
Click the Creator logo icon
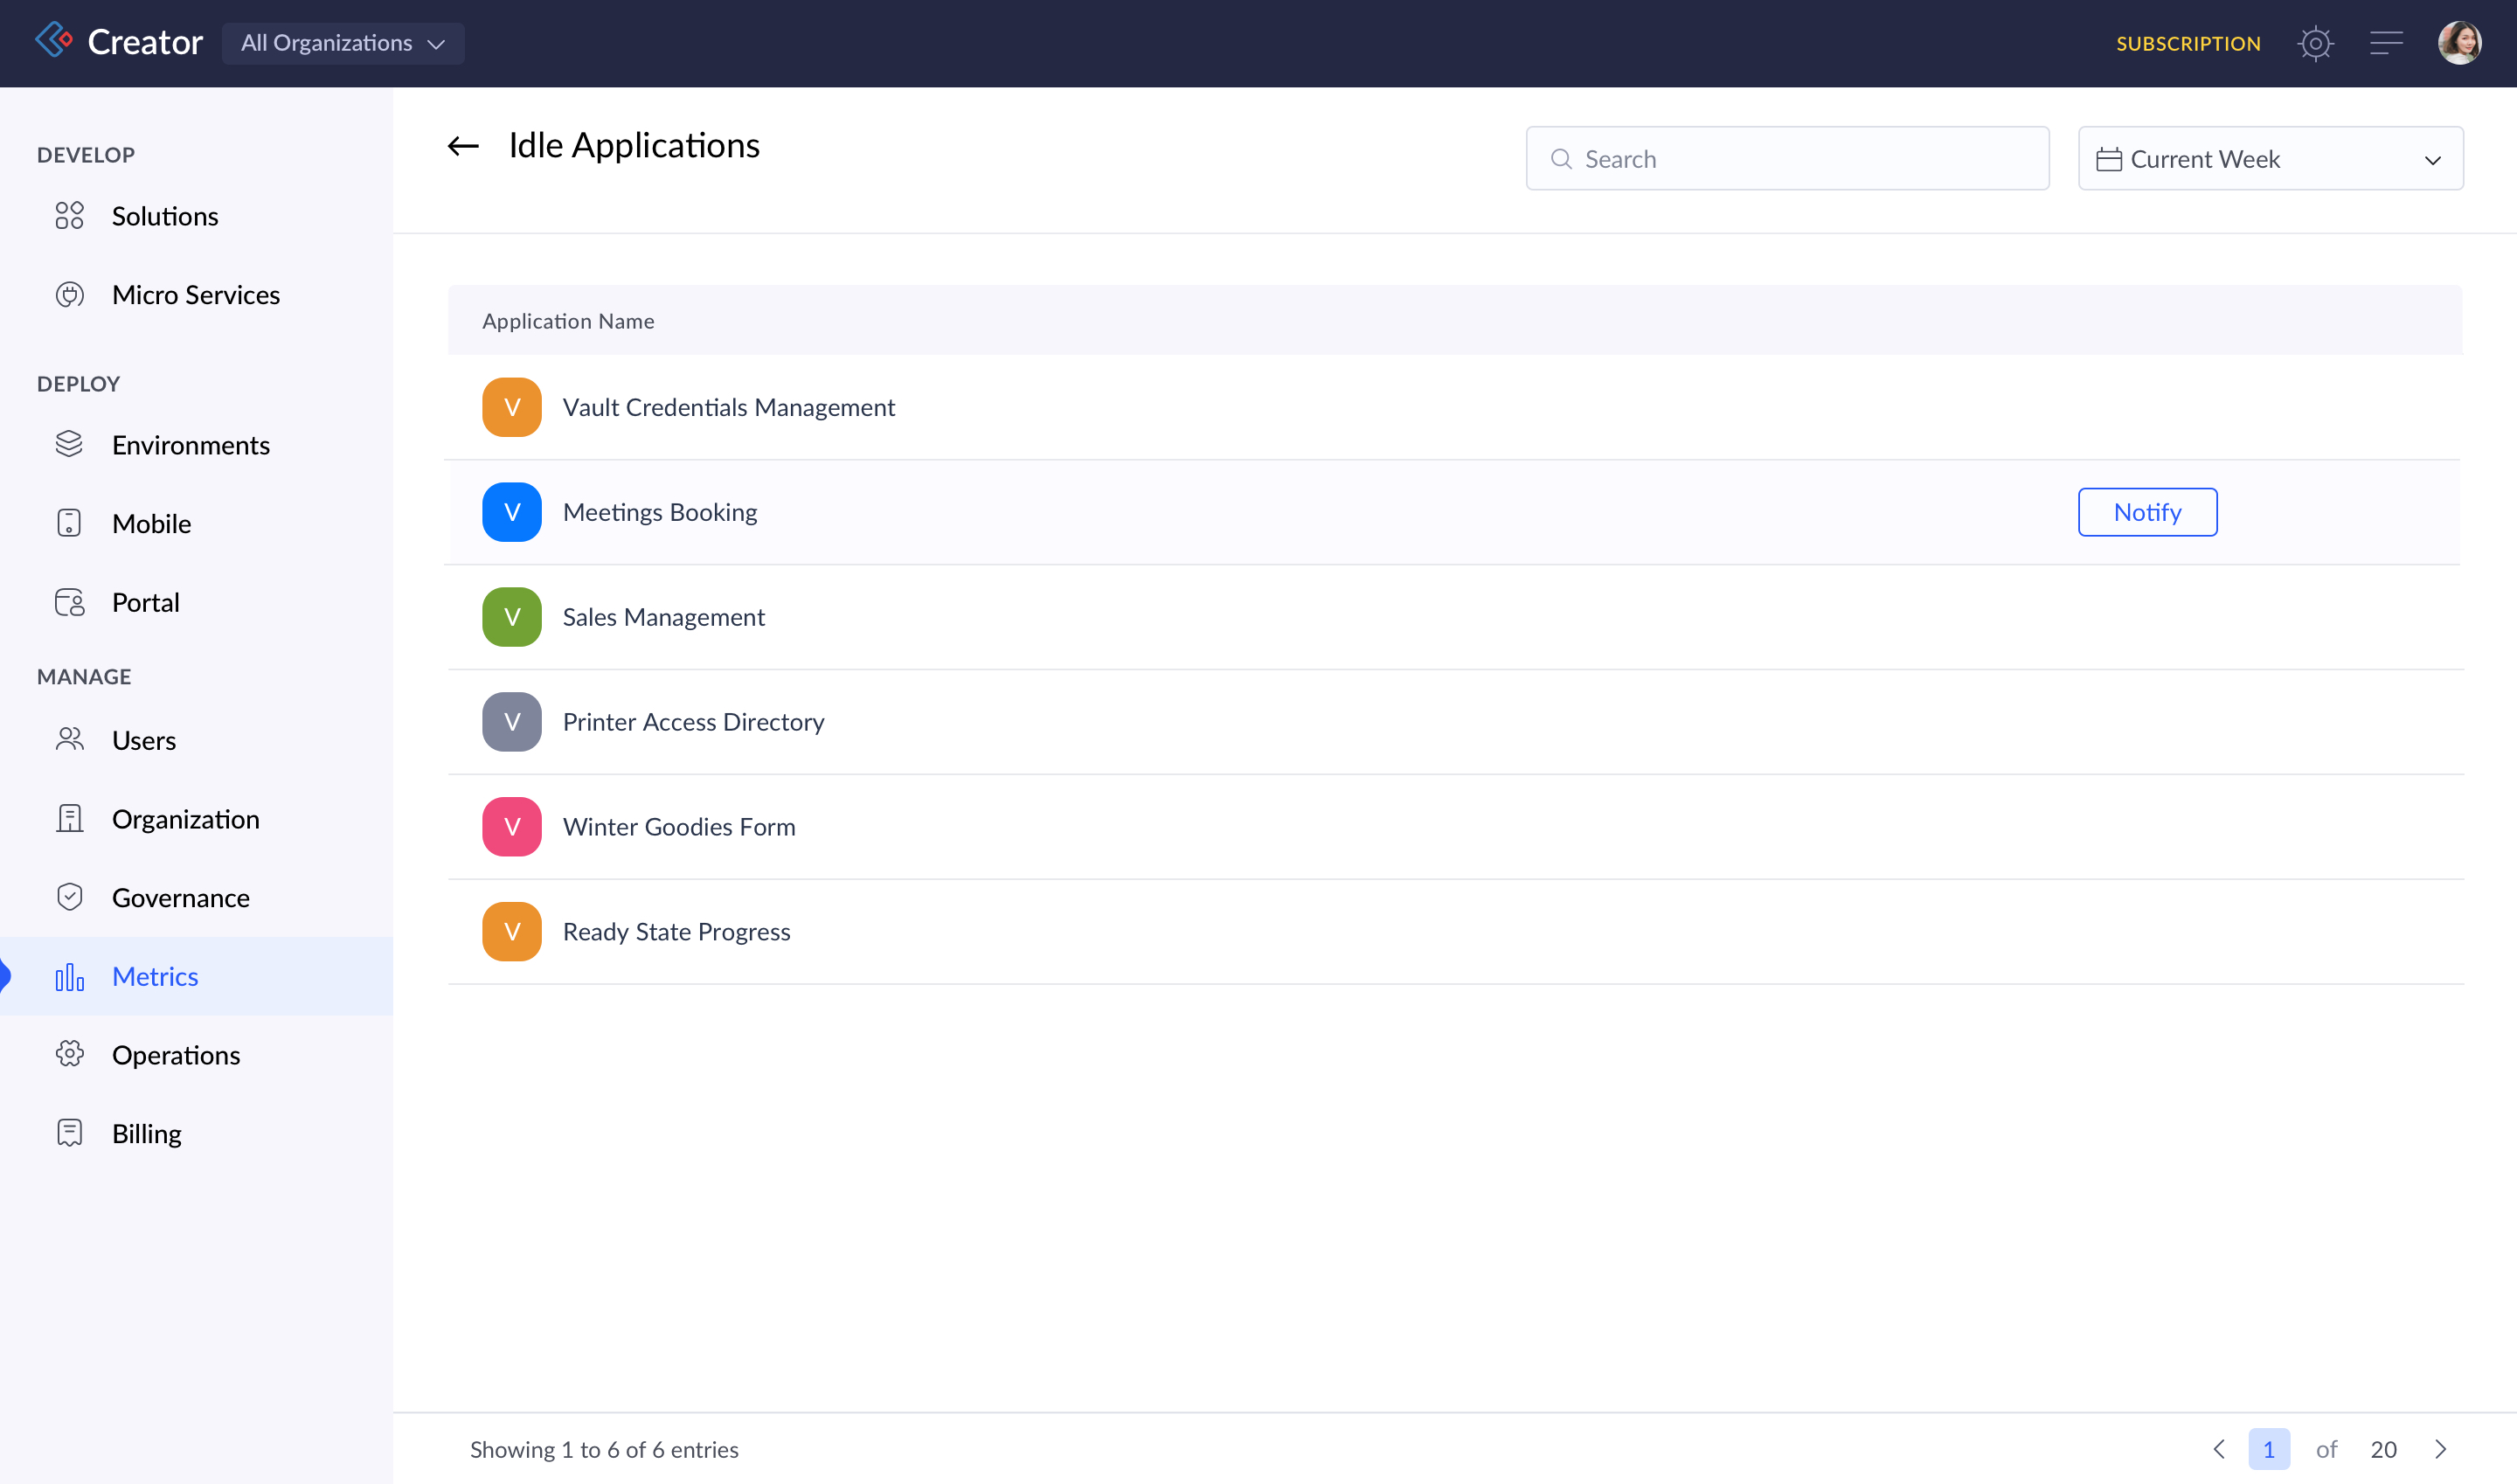pyautogui.click(x=54, y=41)
